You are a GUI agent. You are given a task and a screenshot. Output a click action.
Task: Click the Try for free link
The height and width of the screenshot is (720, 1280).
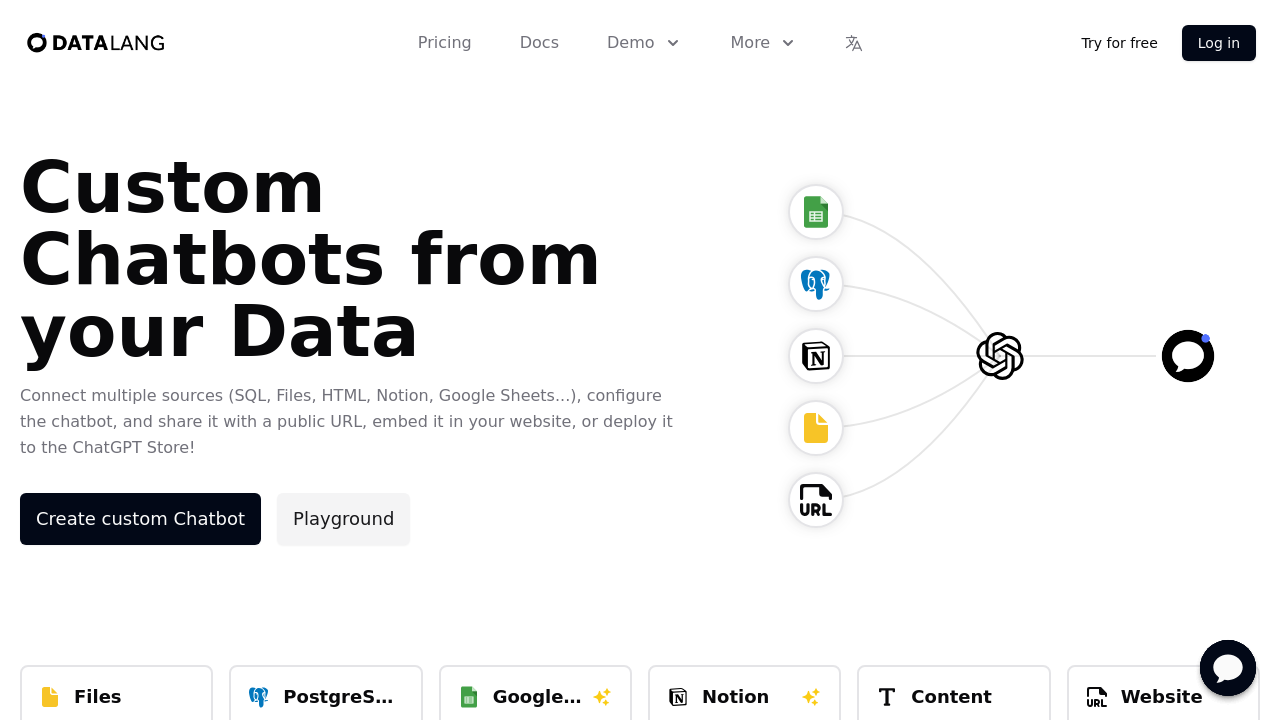tap(1118, 43)
